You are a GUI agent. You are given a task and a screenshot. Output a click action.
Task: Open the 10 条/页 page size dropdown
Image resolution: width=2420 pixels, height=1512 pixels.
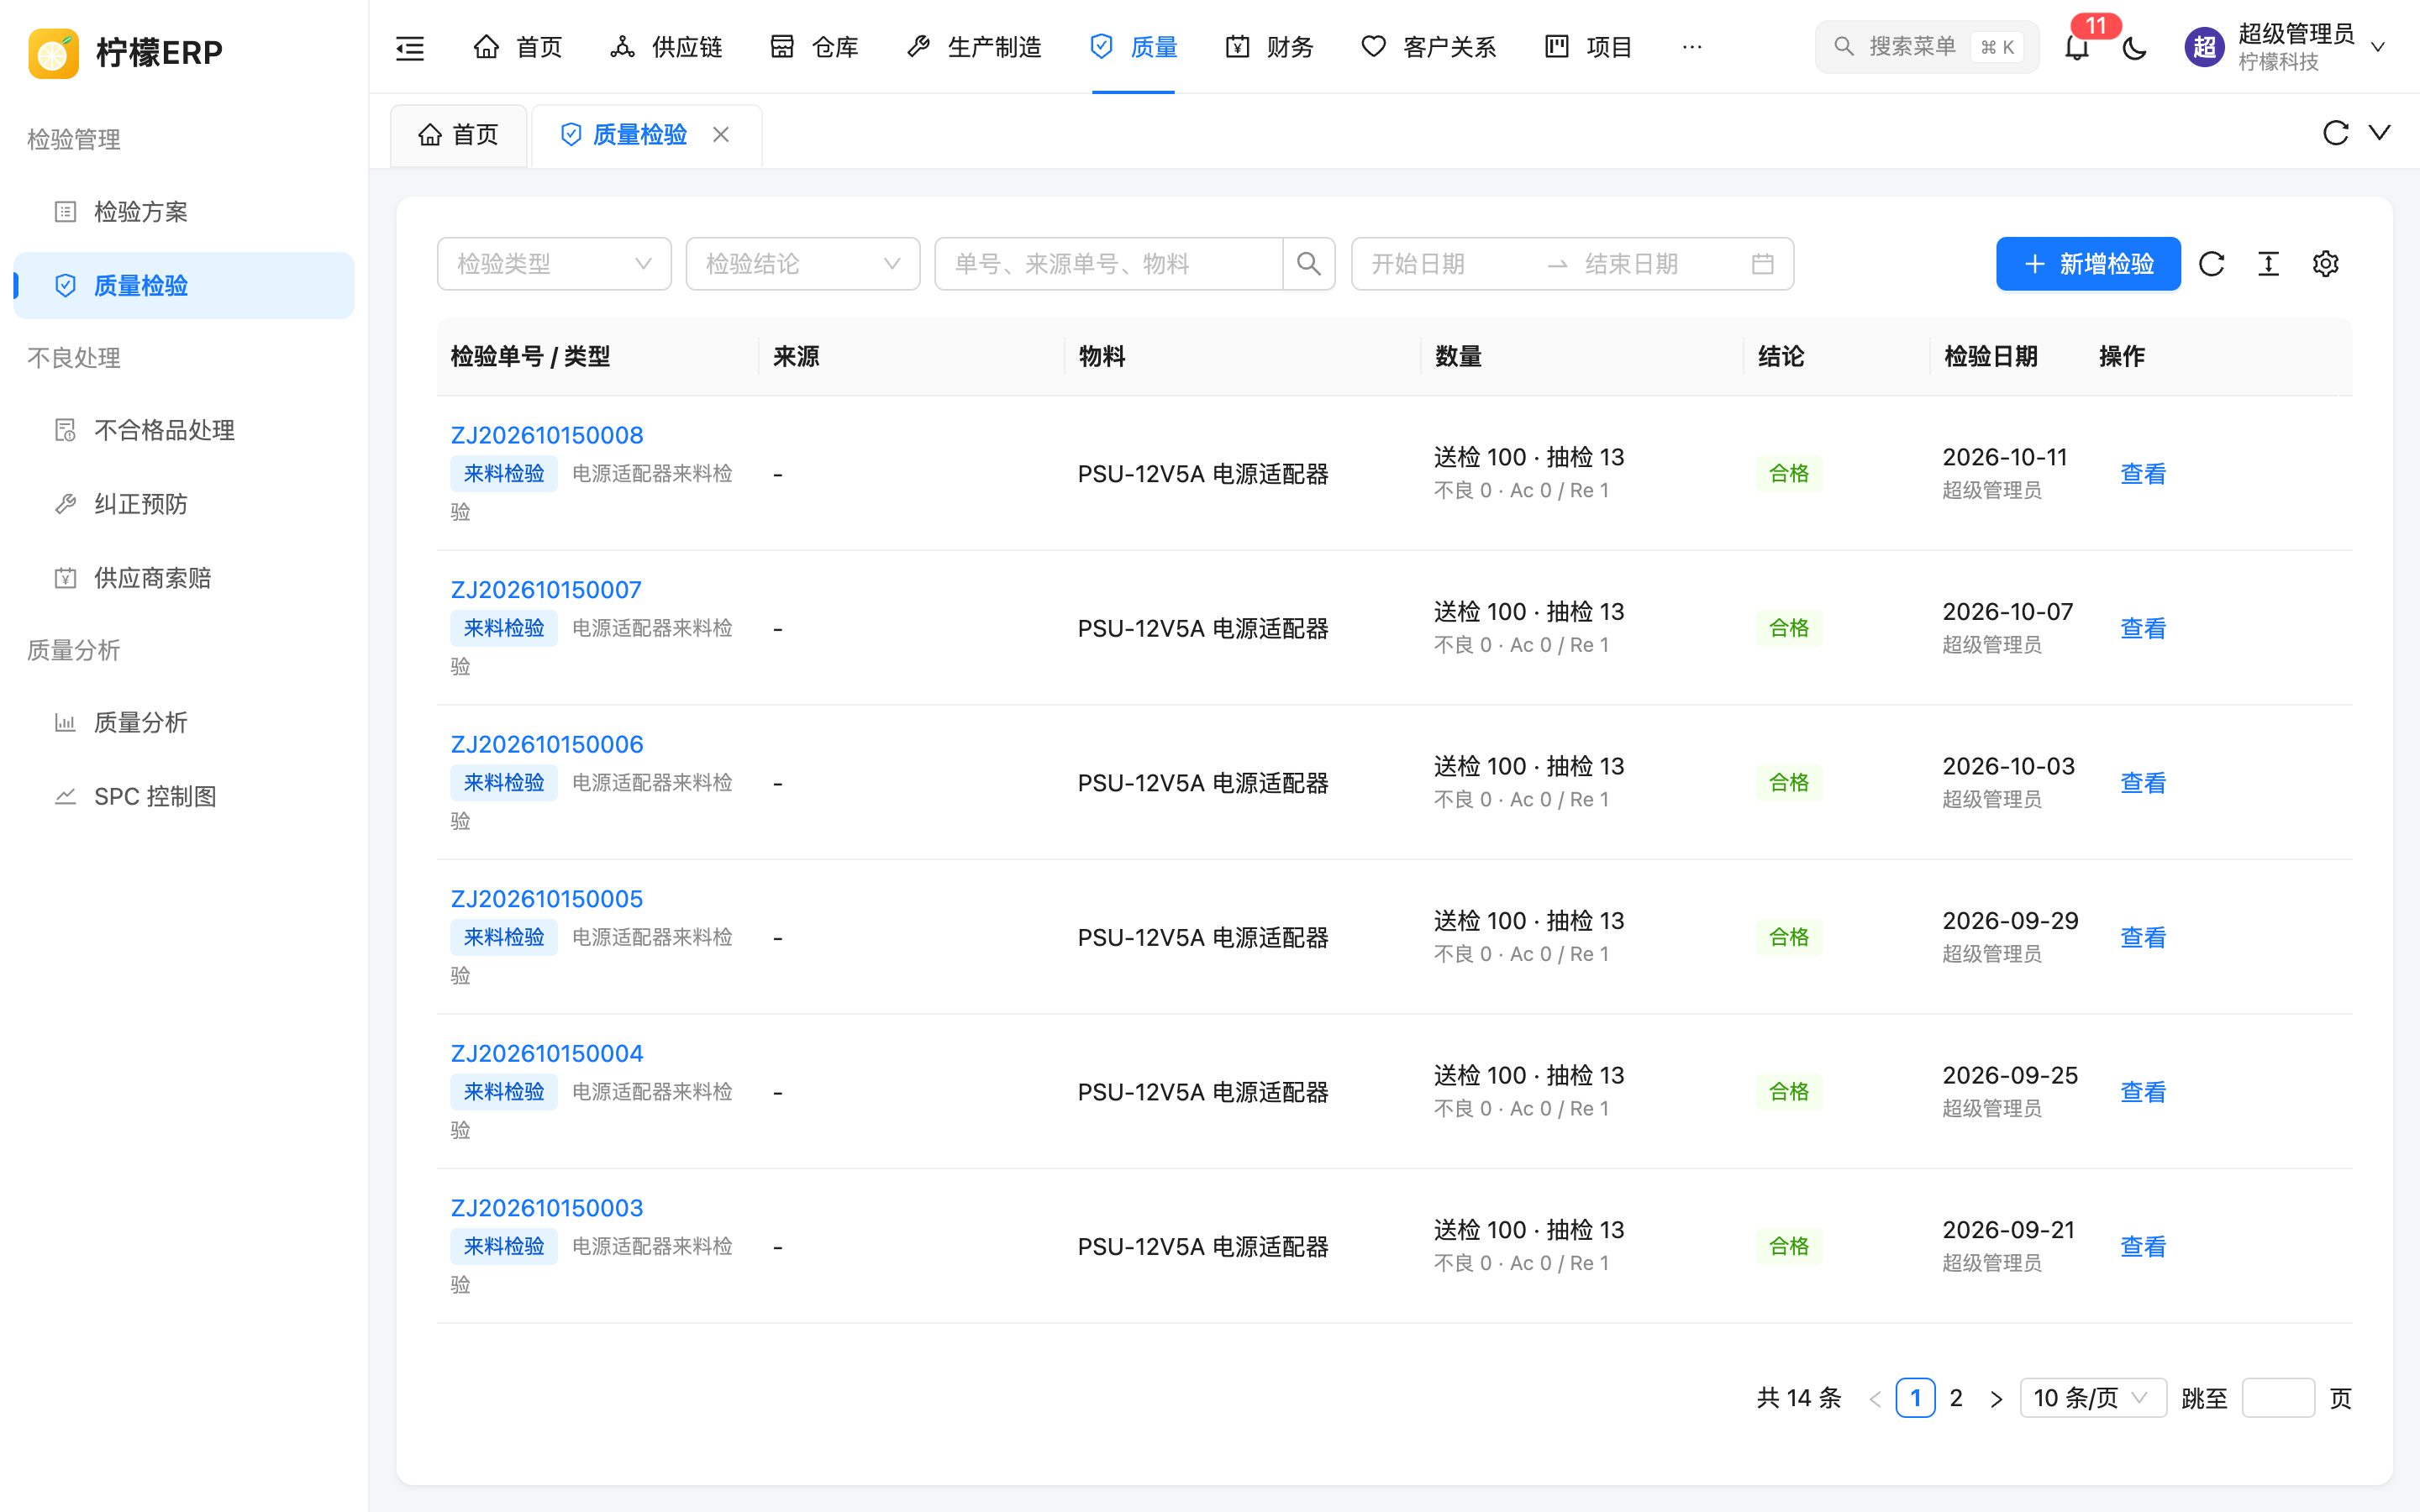(x=2093, y=1398)
